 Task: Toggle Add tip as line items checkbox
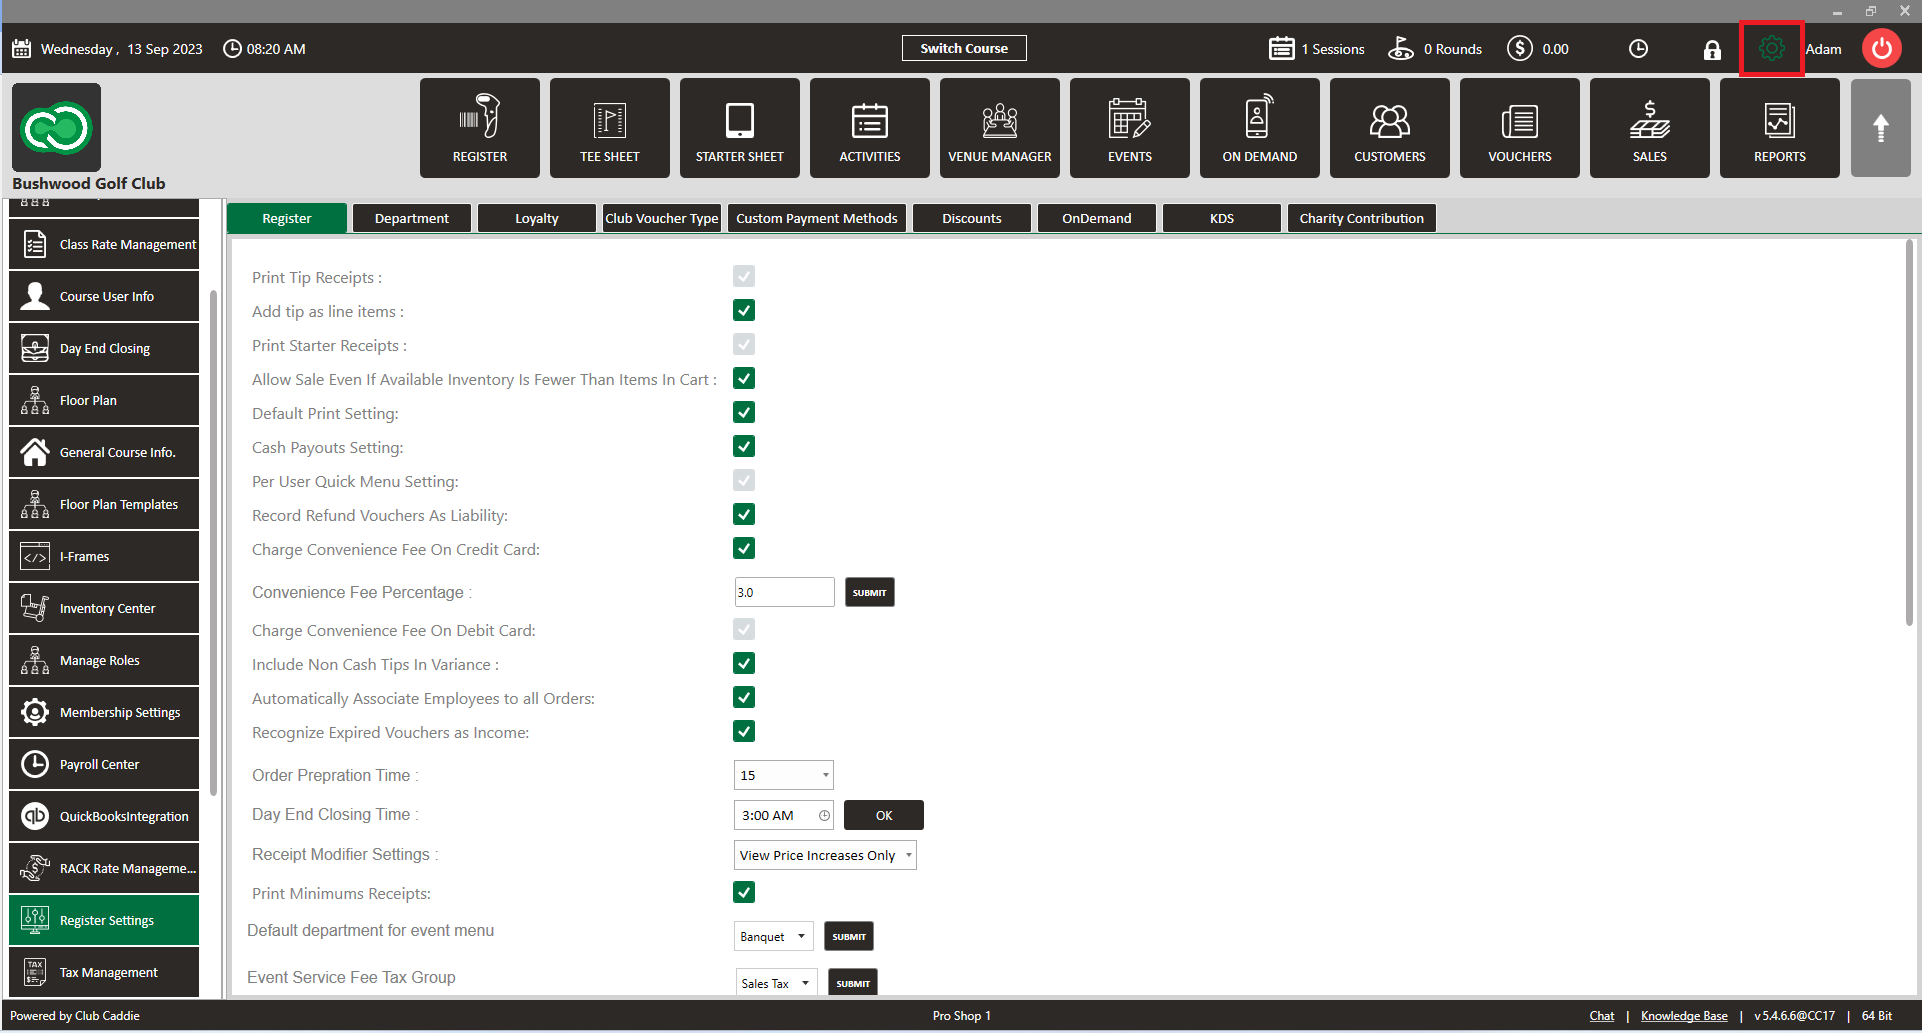point(744,311)
